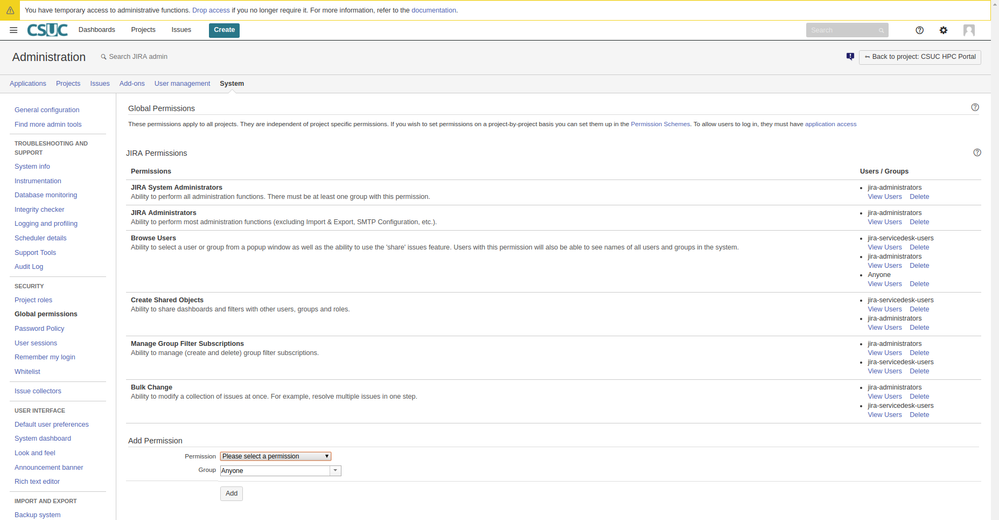Open Look and feel in sidebar
Viewport: 999px width, 520px height.
tap(35, 453)
